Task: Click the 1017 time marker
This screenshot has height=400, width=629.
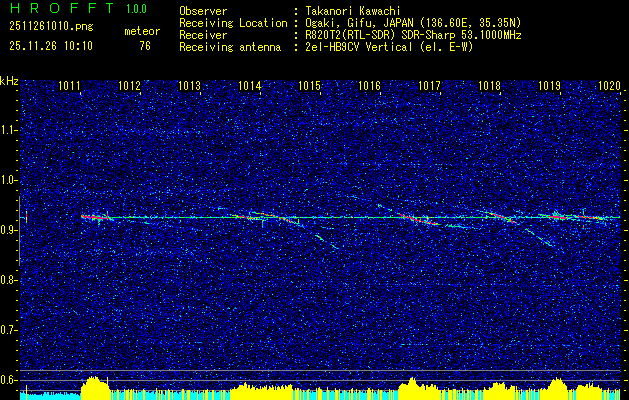Action: pyautogui.click(x=430, y=86)
